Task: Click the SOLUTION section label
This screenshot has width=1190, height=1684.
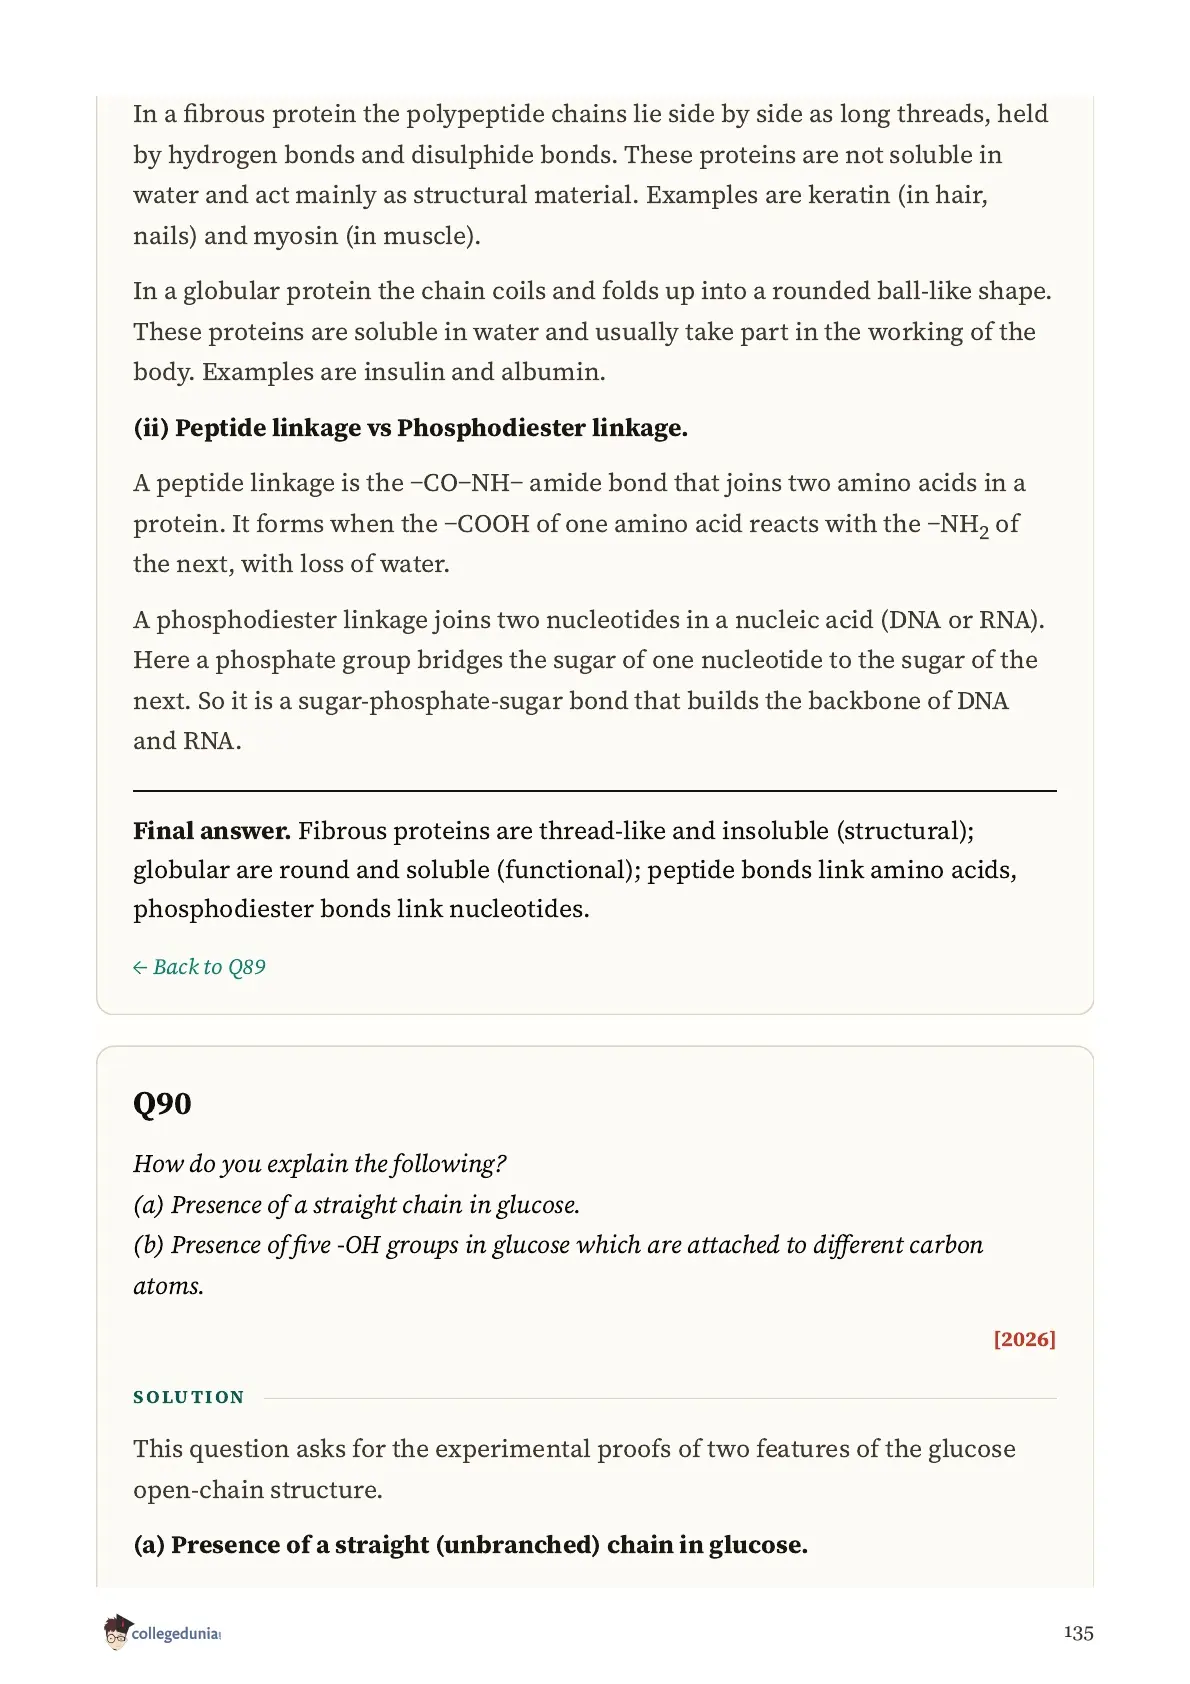Action: [189, 1397]
